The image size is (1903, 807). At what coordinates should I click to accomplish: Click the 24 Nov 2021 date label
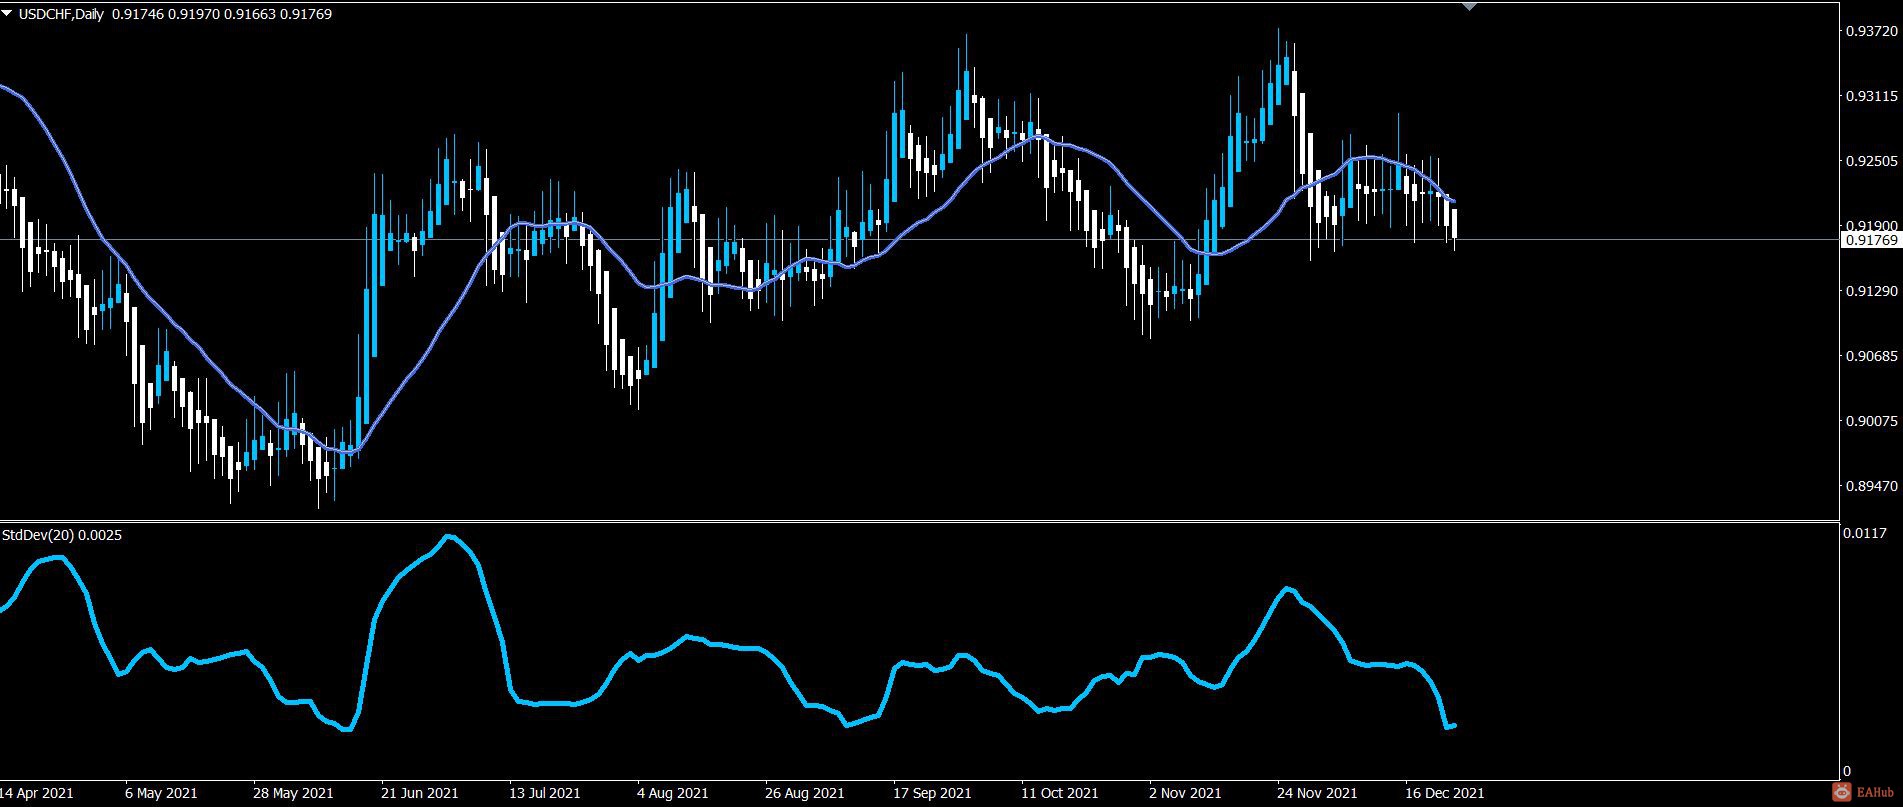[x=1317, y=793]
